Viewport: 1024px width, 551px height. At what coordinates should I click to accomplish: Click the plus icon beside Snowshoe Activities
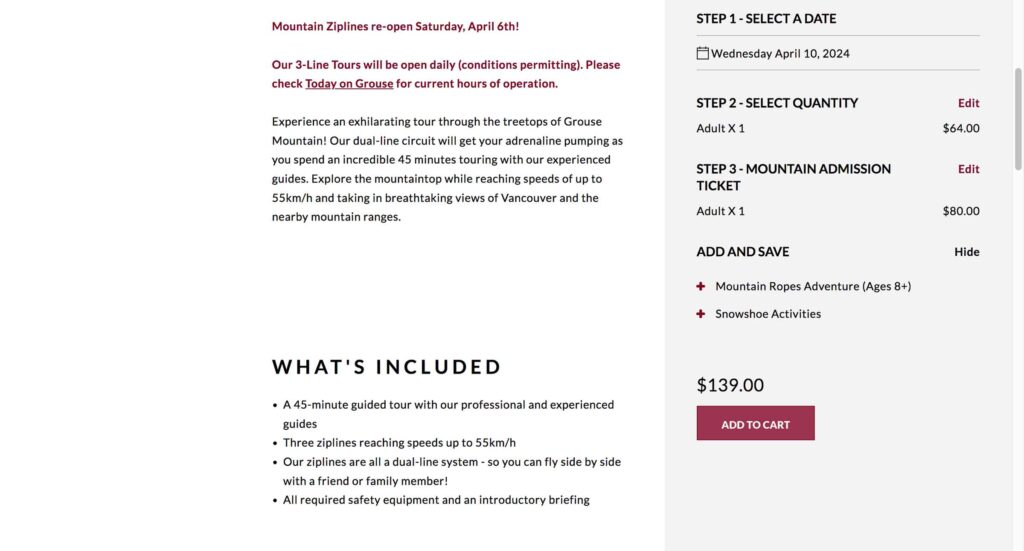click(701, 314)
